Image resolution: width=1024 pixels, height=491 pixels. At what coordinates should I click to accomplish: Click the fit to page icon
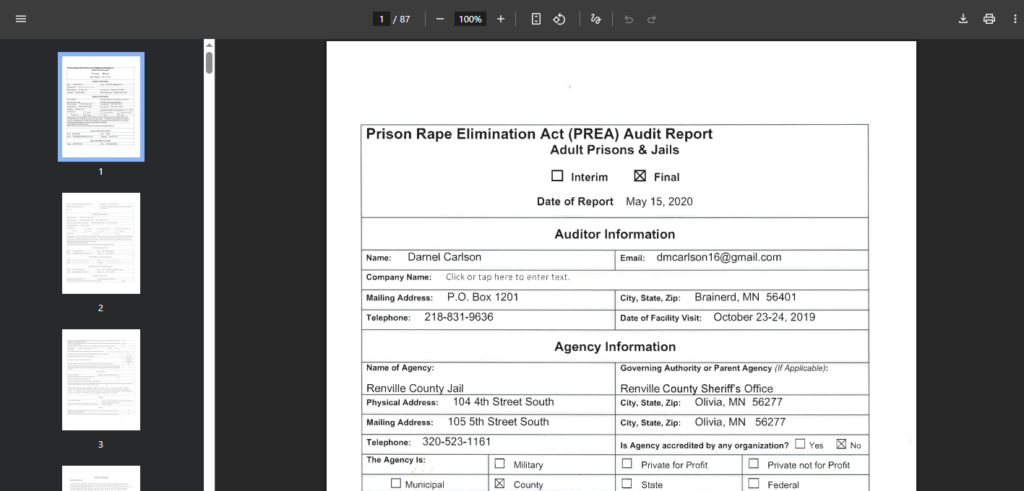[x=536, y=19]
